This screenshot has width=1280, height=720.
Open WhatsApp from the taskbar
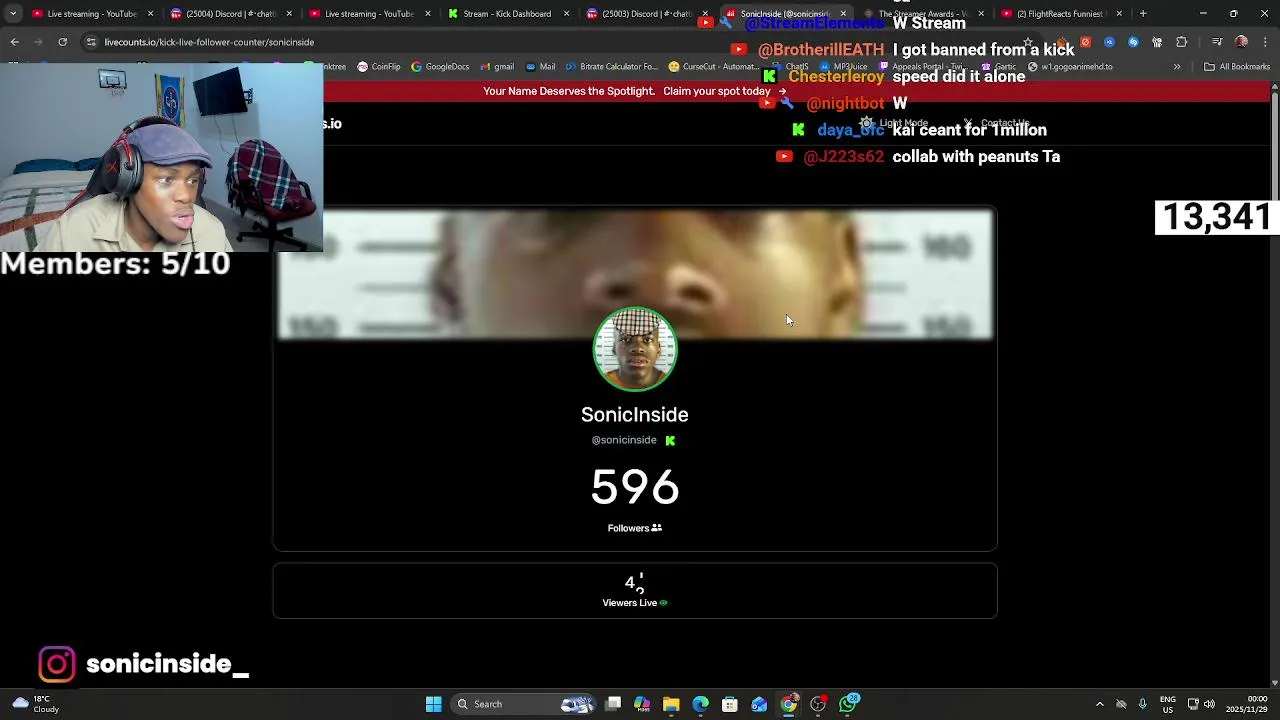(848, 704)
